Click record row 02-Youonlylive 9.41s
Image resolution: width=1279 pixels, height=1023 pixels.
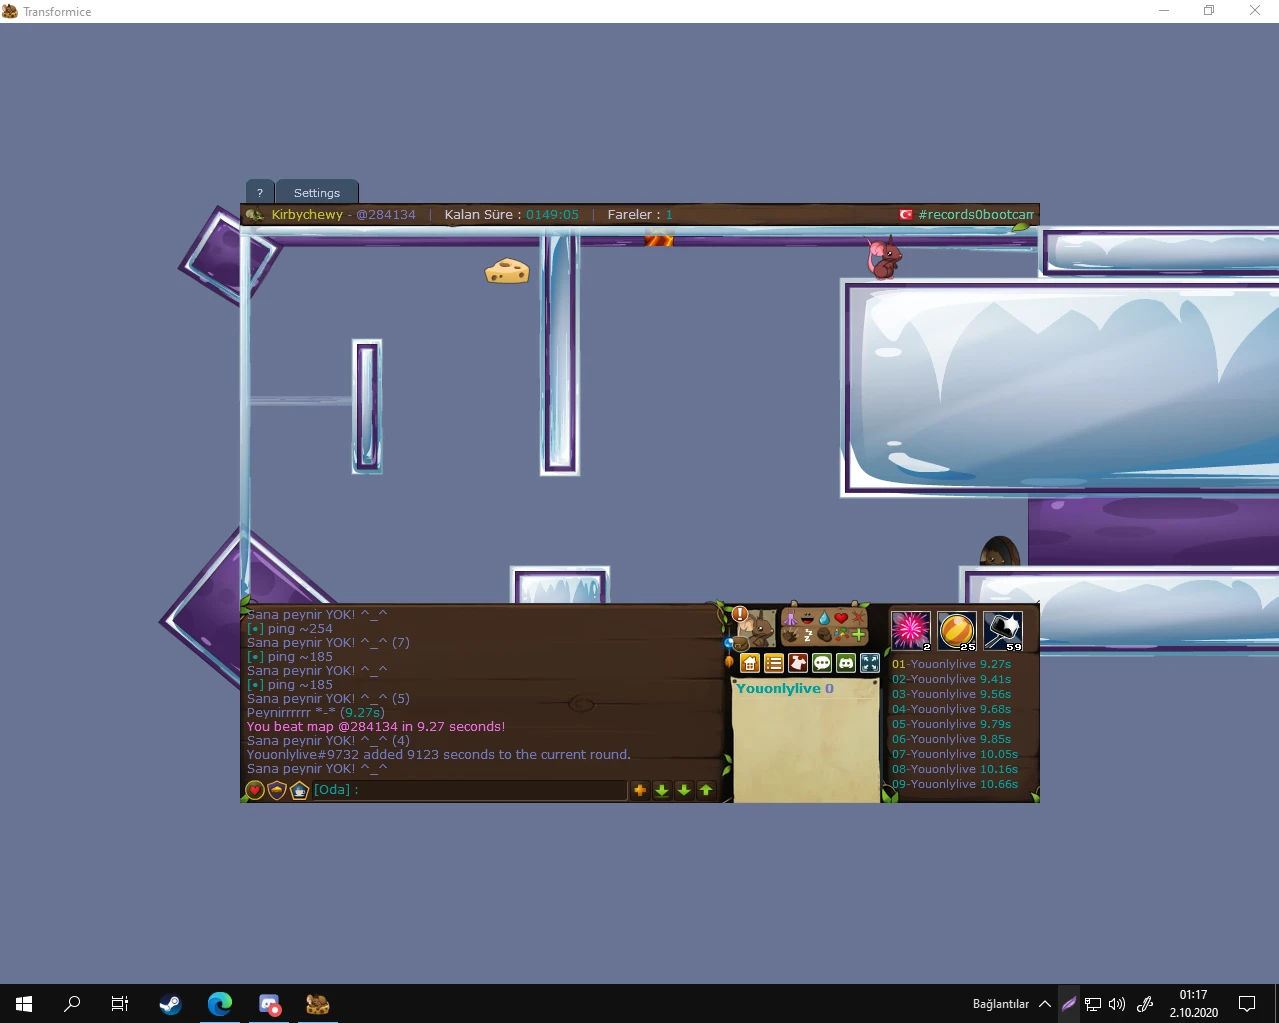pos(952,679)
